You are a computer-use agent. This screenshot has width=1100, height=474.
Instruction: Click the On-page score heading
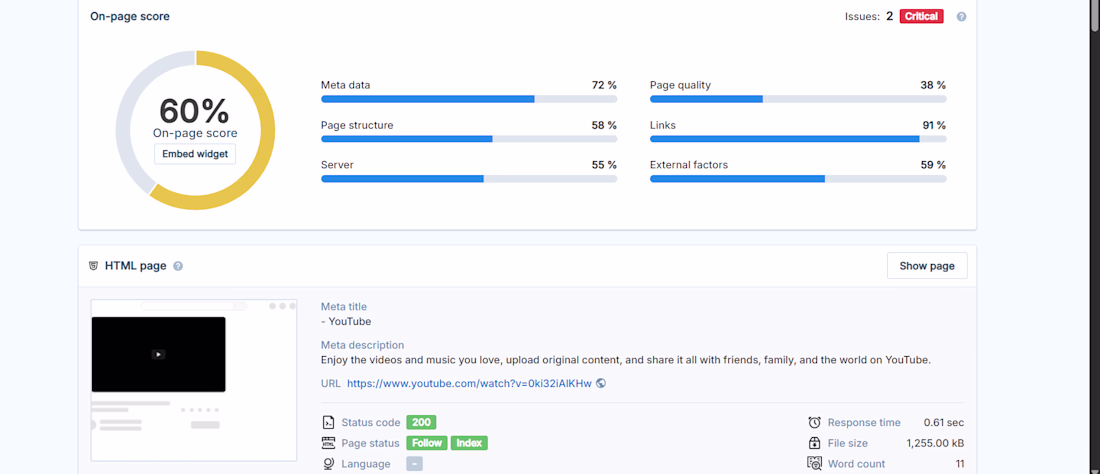[130, 16]
